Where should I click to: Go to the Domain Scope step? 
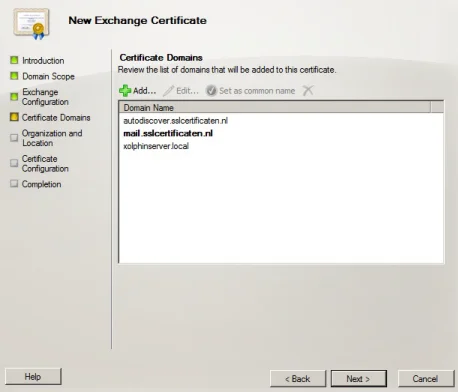tap(48, 76)
